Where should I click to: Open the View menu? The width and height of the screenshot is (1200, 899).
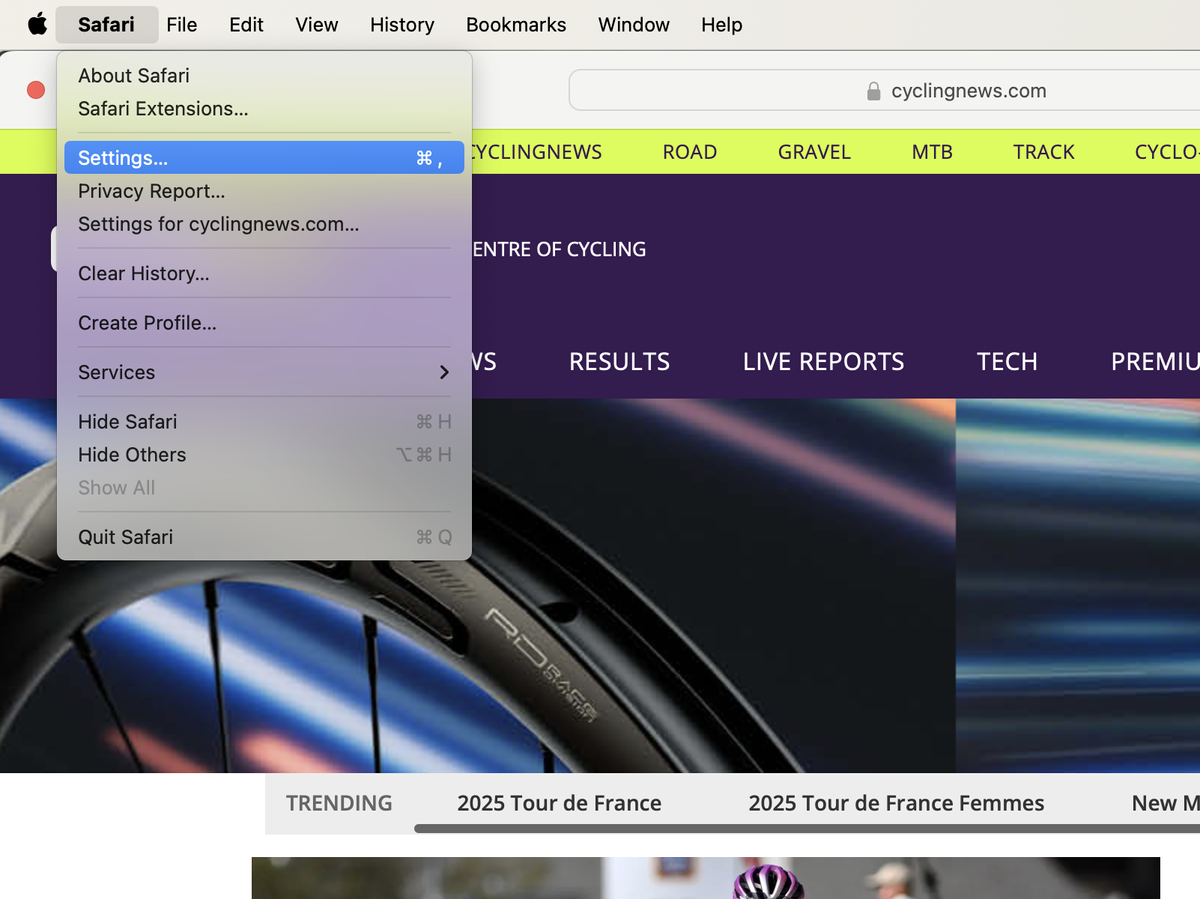[x=317, y=24]
